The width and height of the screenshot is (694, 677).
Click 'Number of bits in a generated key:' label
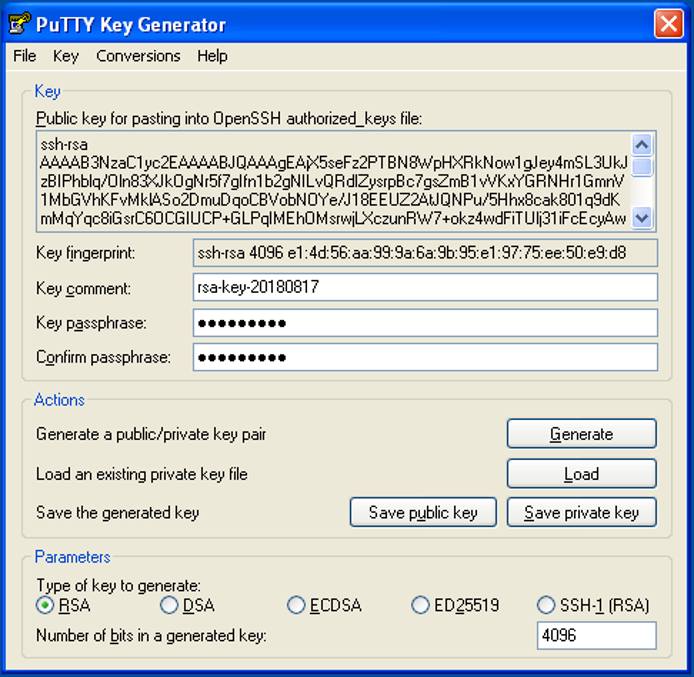click(x=151, y=636)
